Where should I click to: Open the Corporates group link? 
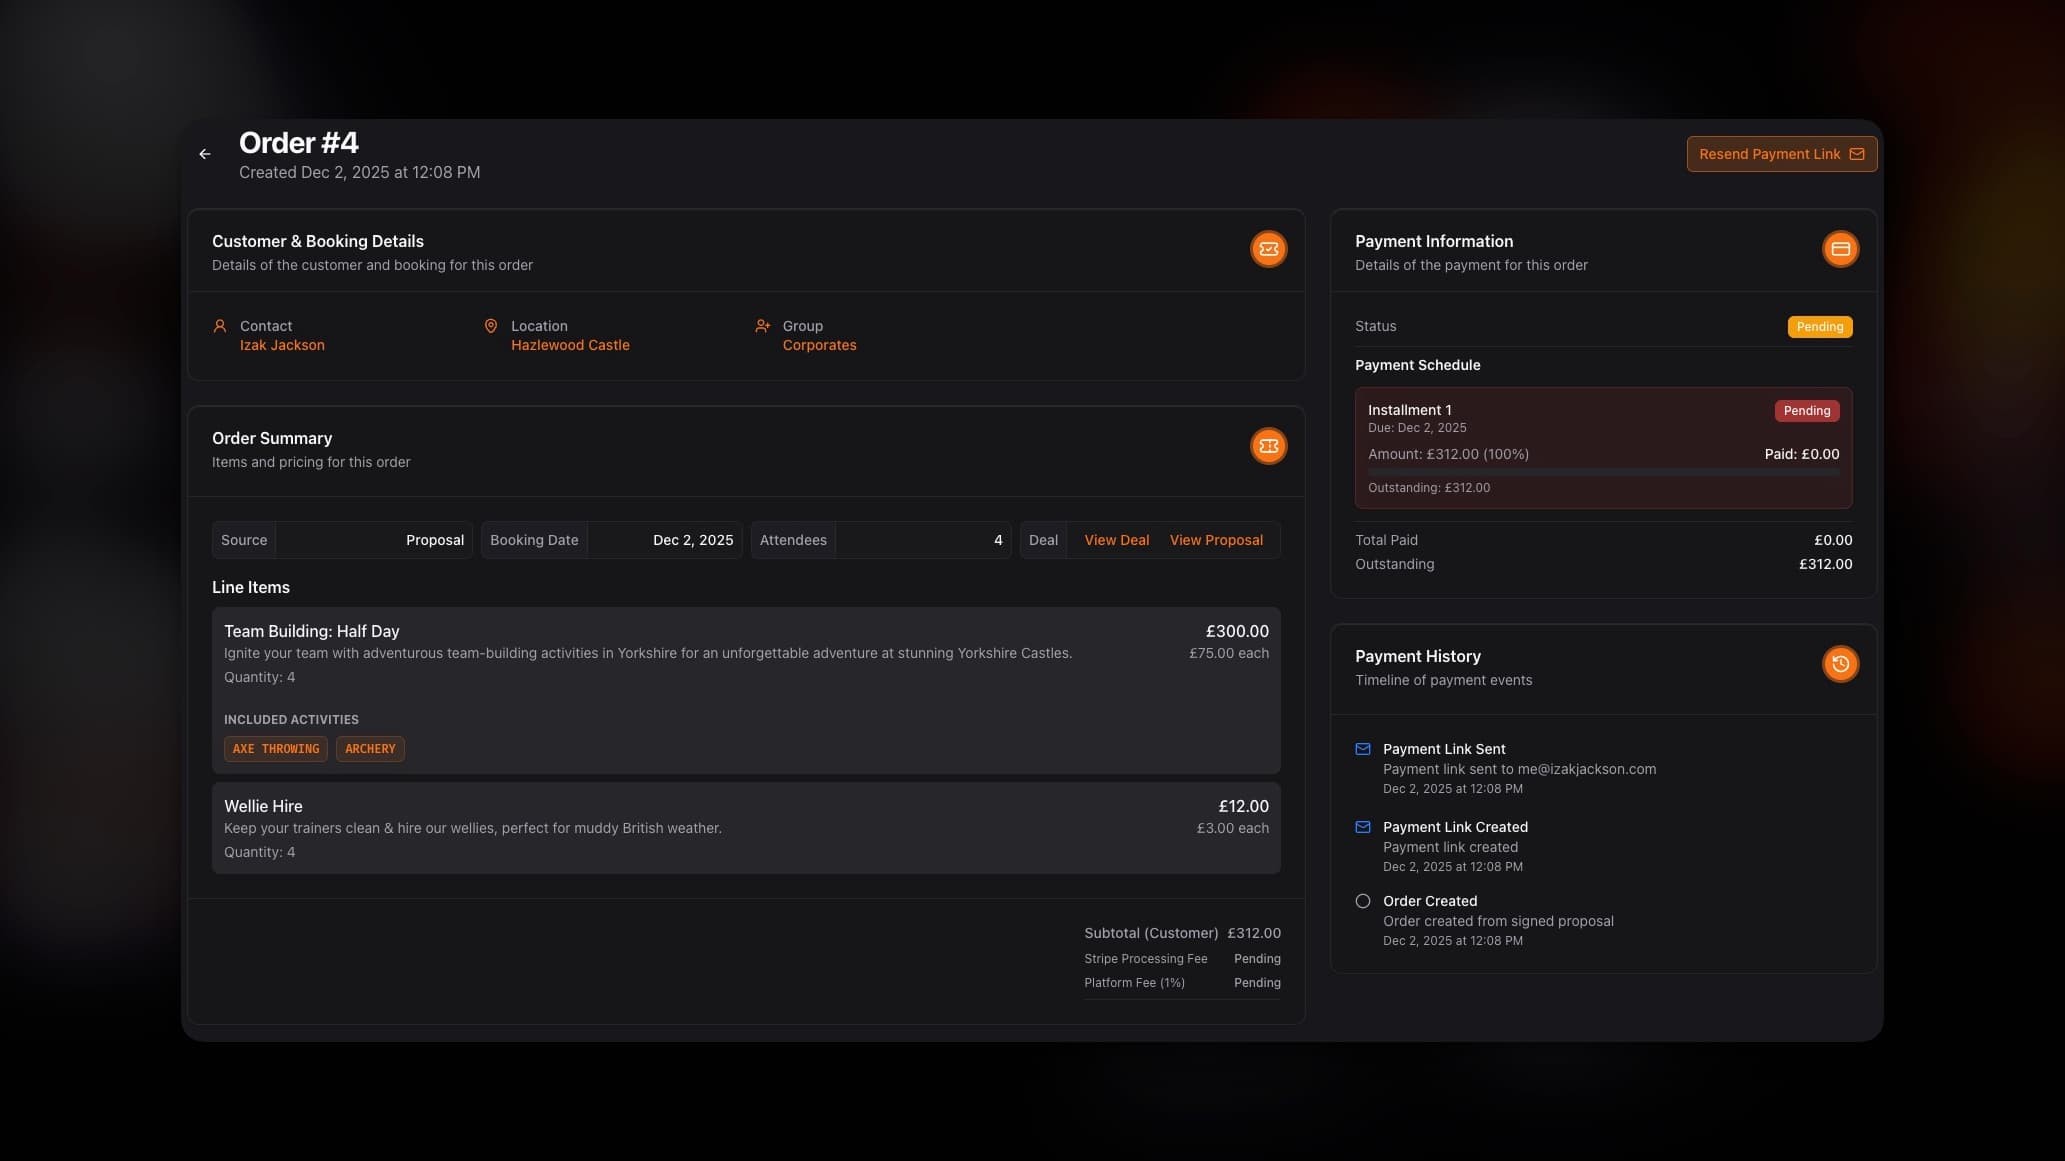pos(819,345)
